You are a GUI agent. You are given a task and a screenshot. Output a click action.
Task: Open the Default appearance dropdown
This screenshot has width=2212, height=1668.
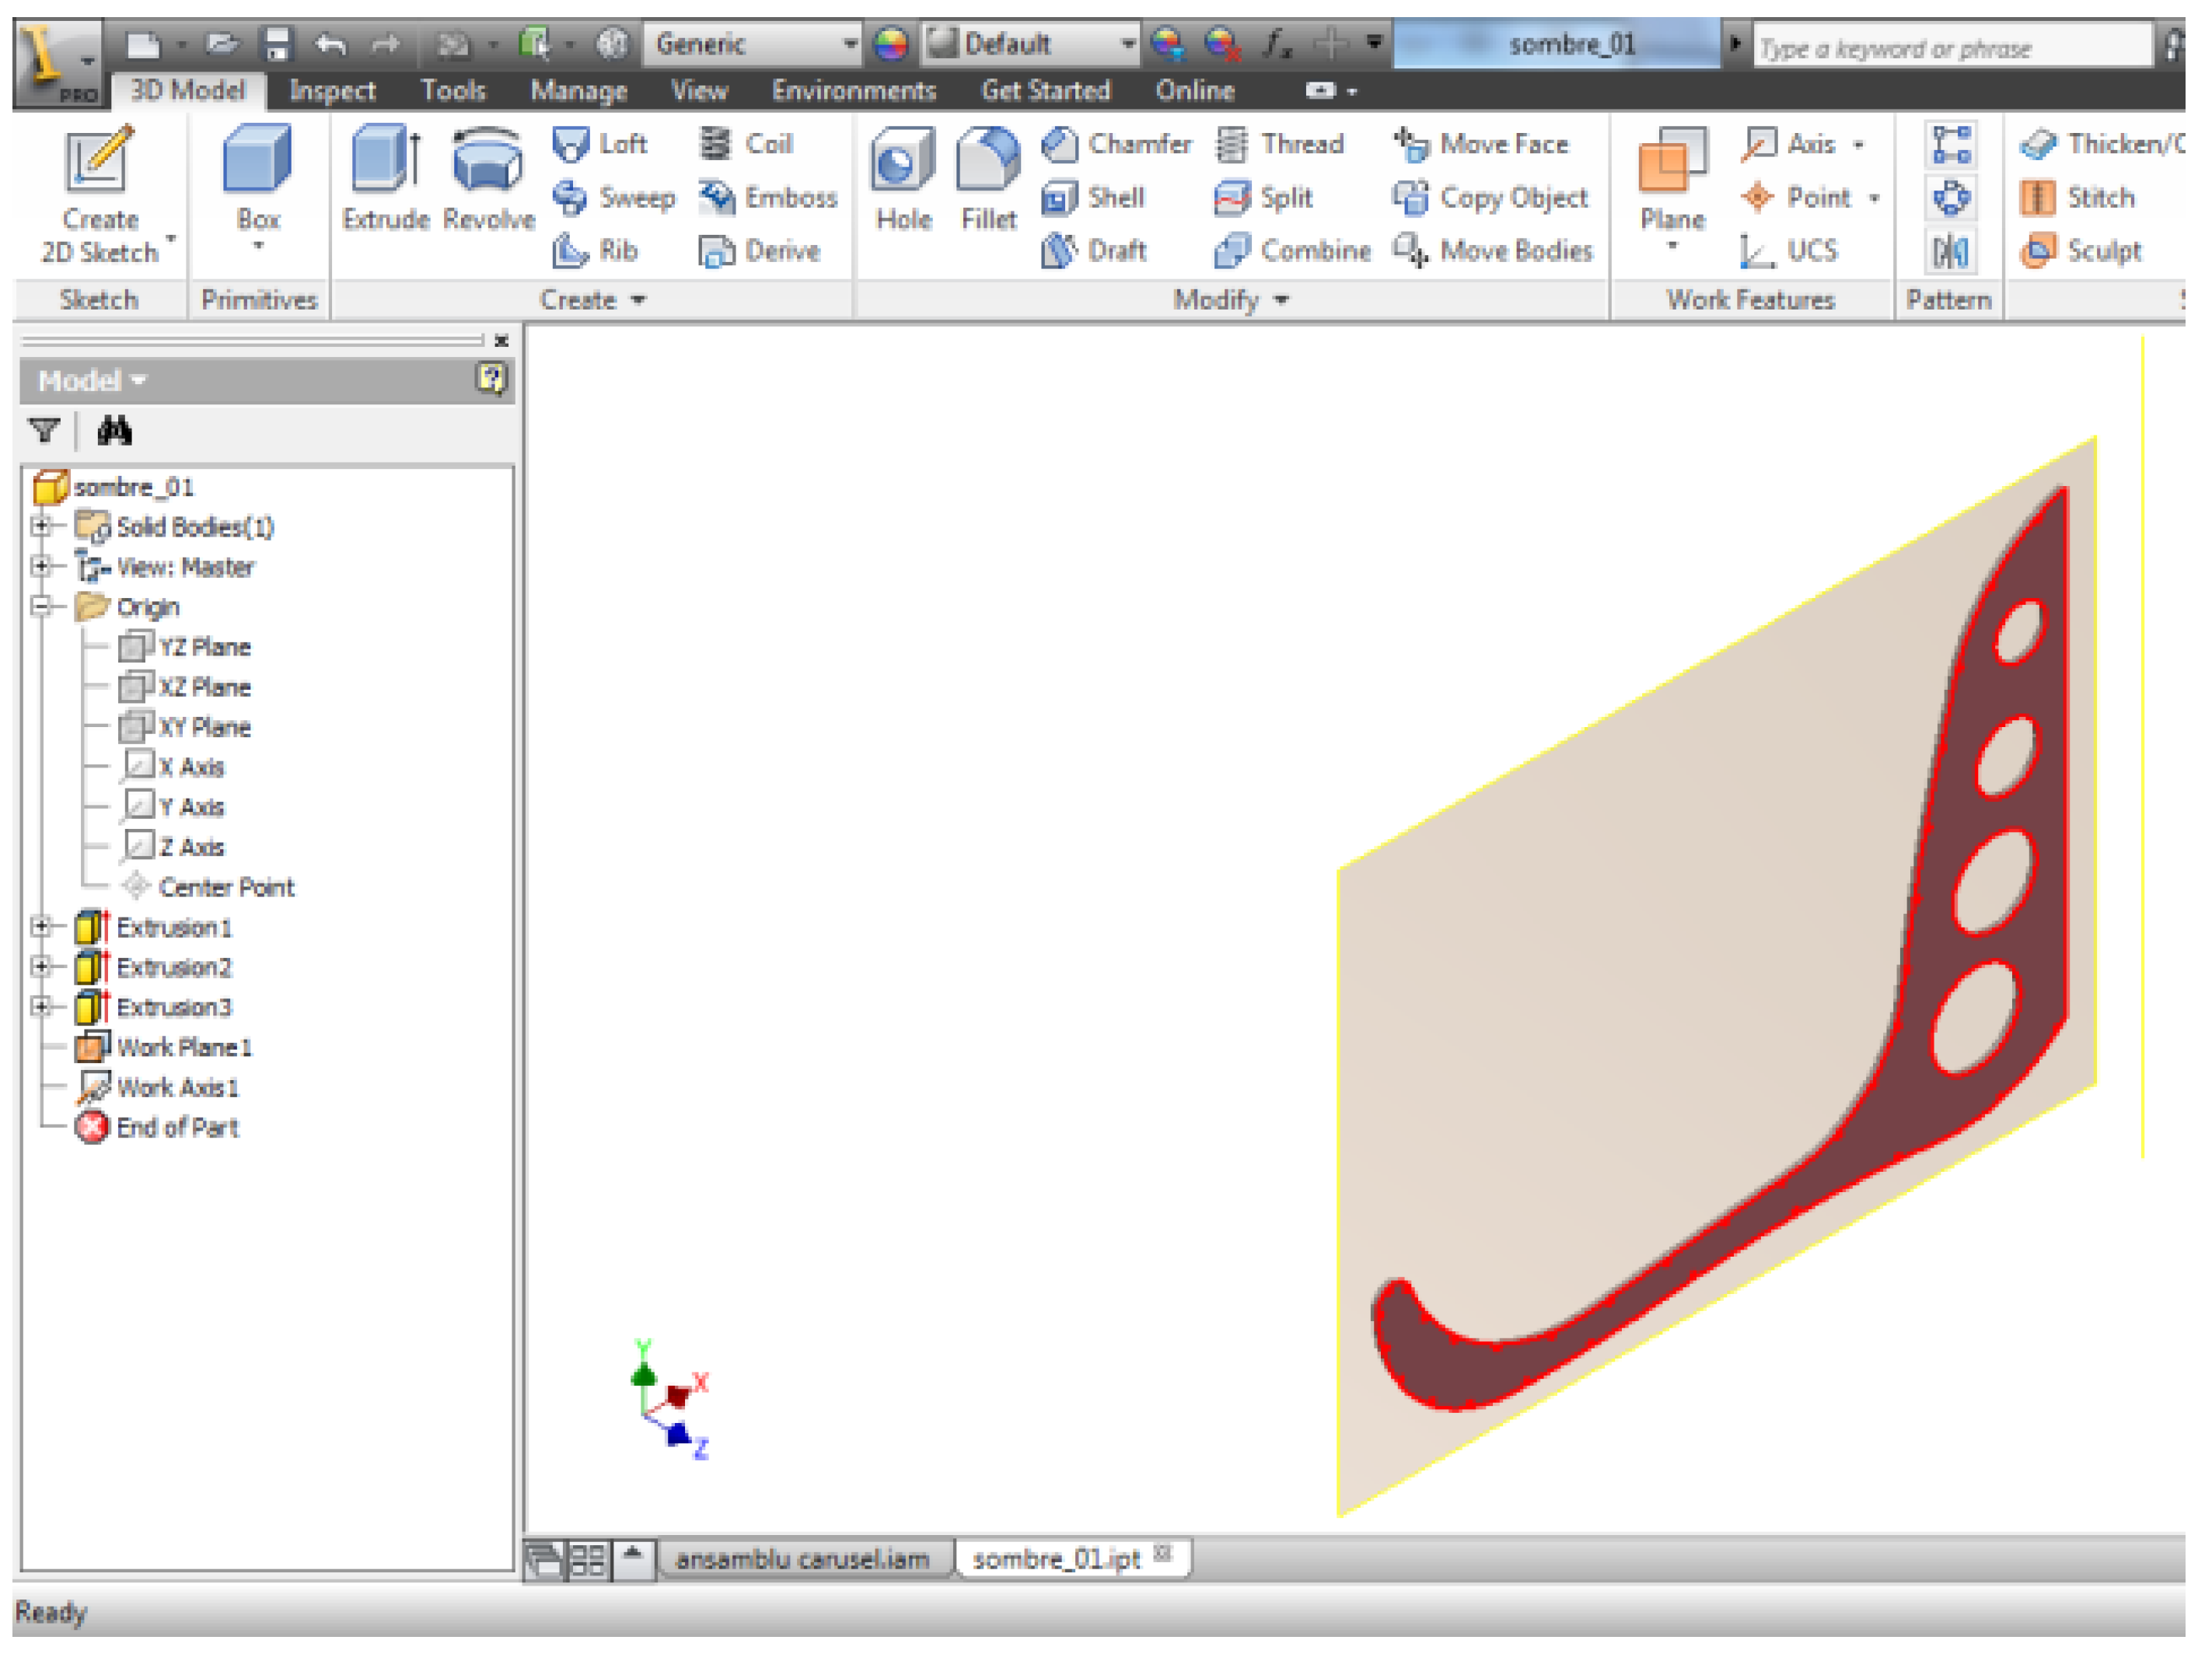[1127, 44]
